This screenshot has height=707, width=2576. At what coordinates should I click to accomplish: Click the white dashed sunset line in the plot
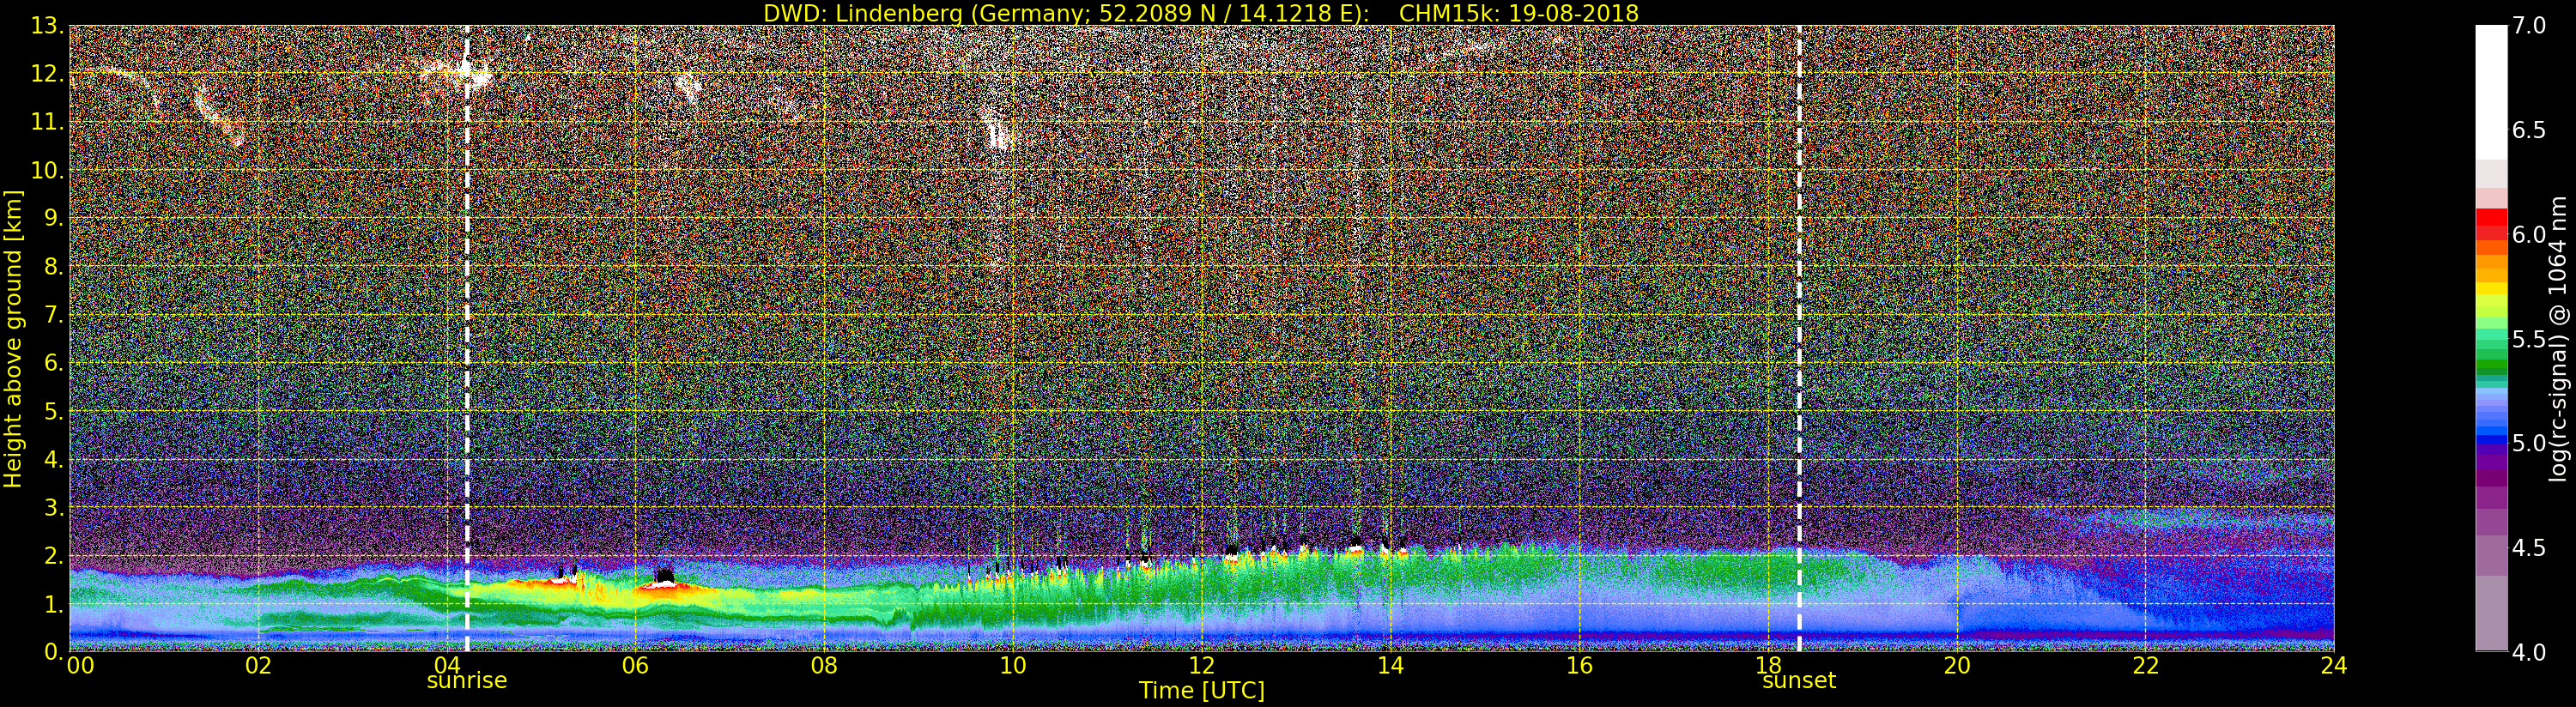pos(1799,339)
